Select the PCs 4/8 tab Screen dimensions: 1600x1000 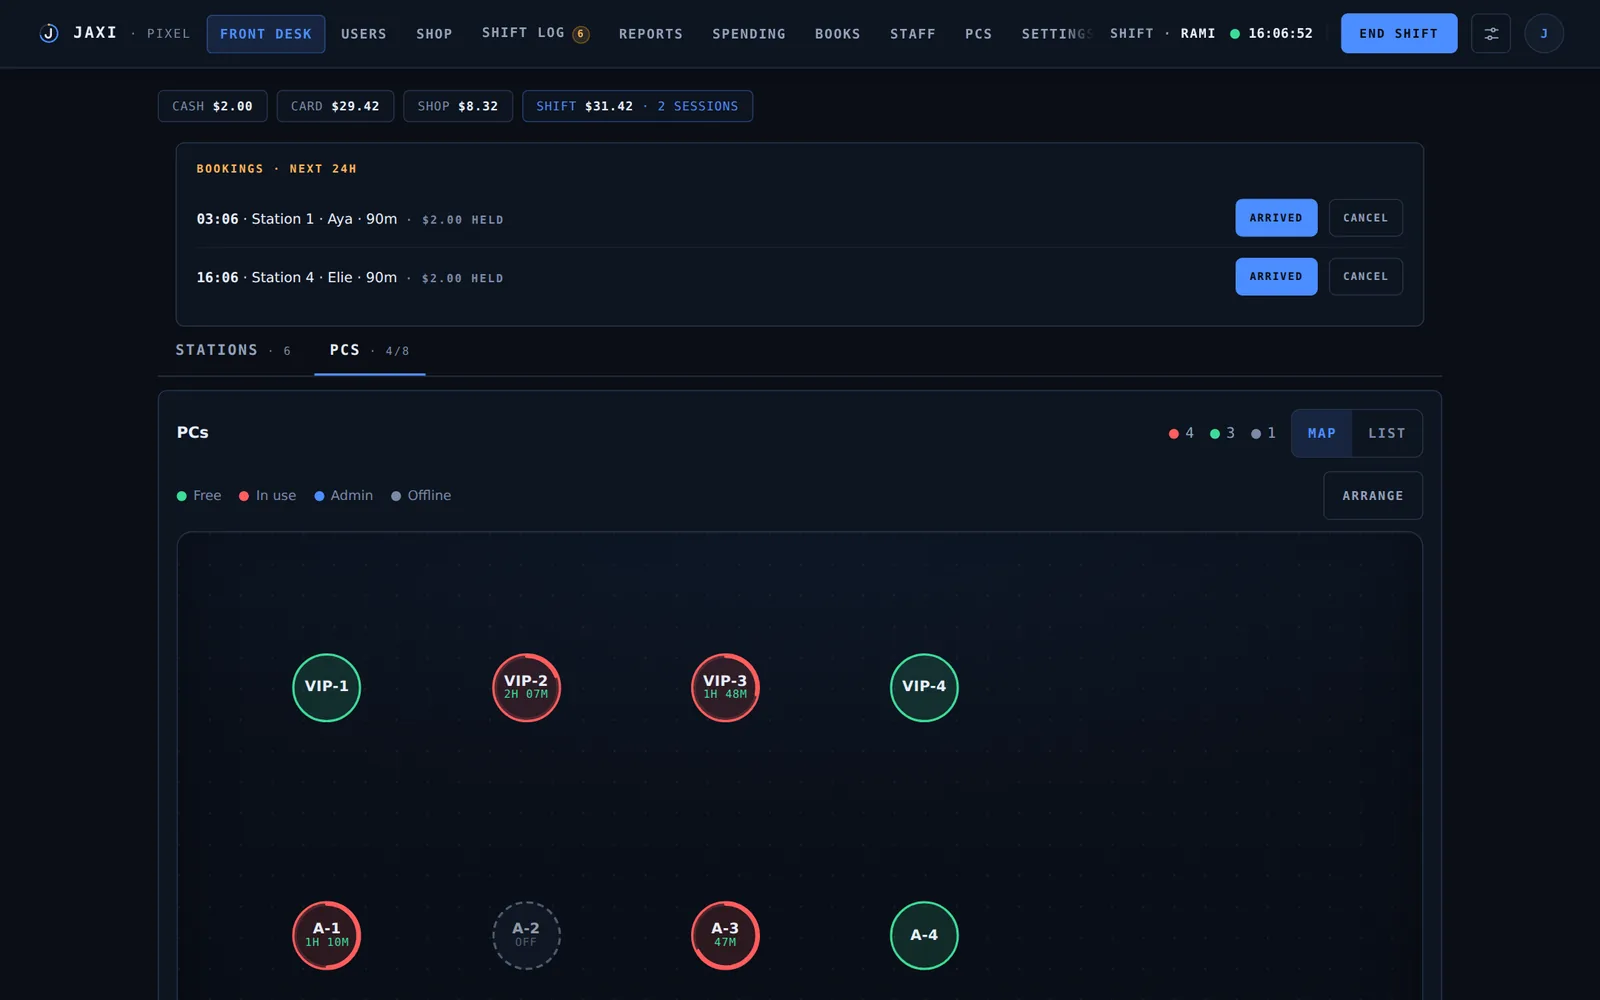click(x=369, y=350)
